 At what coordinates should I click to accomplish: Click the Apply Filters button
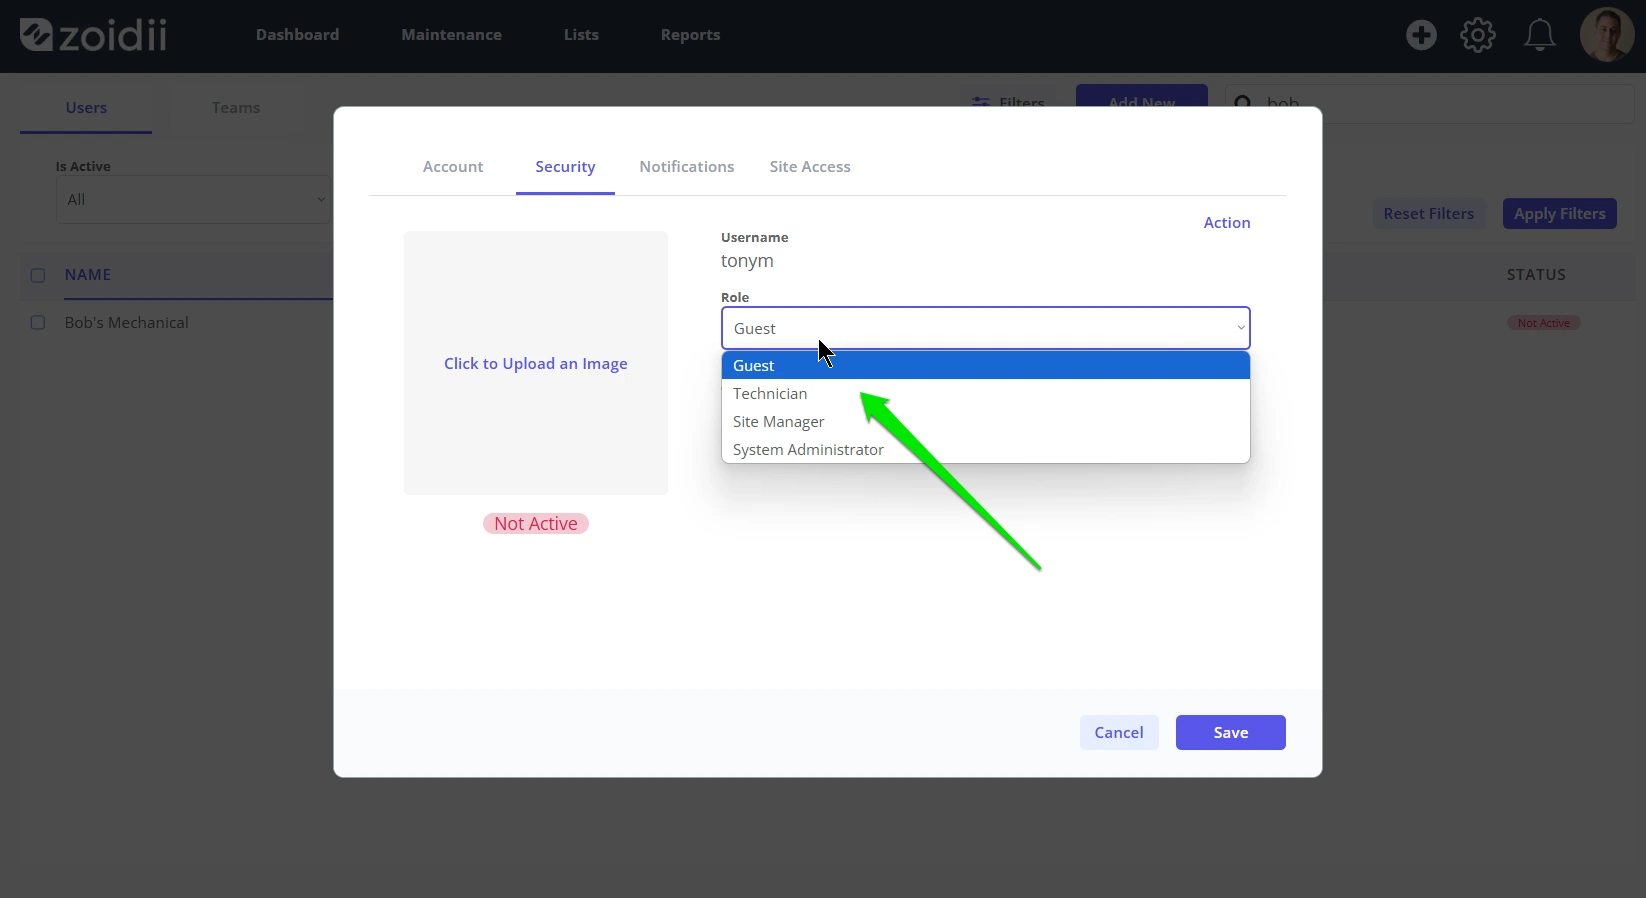(x=1560, y=214)
